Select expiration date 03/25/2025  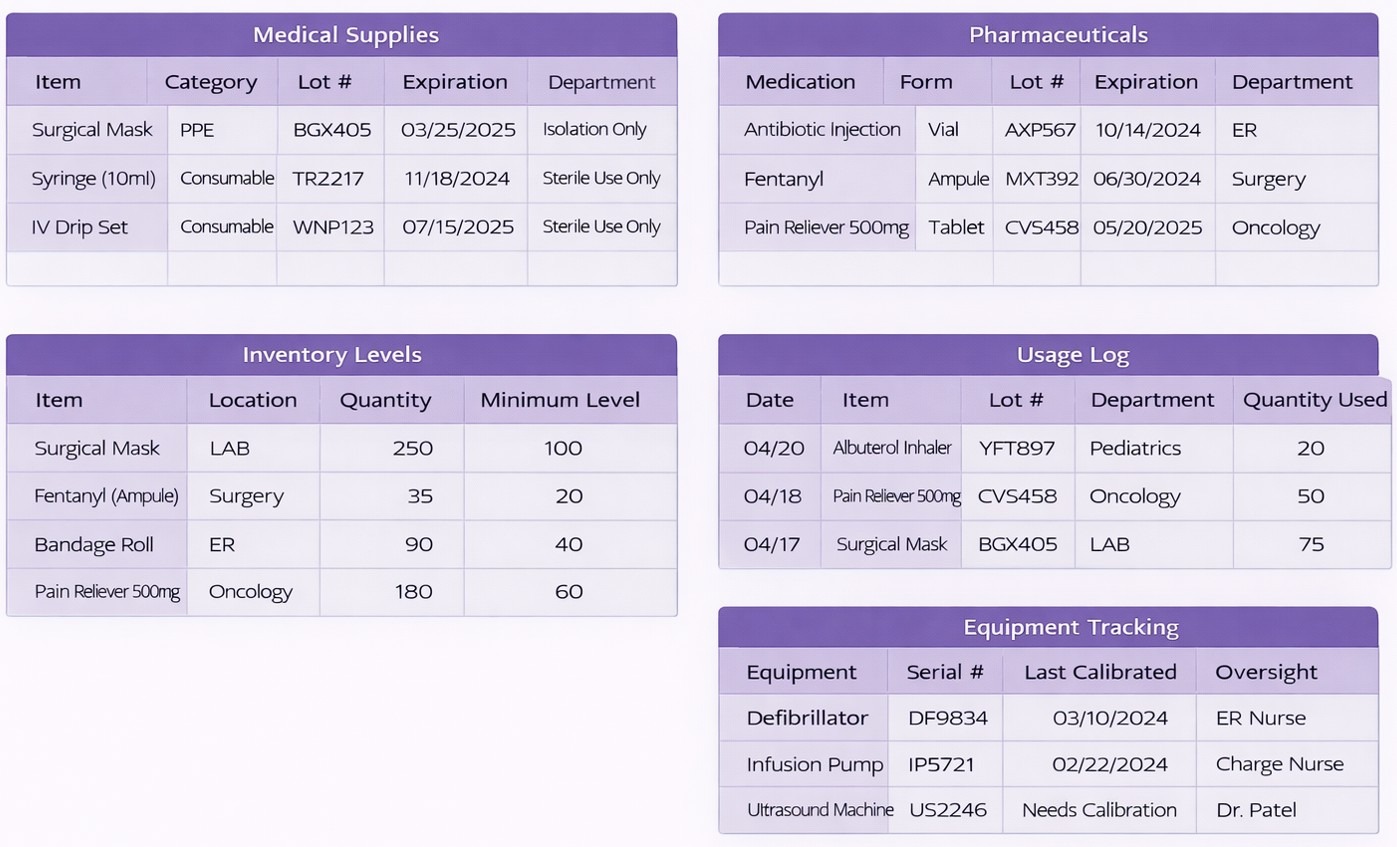[x=458, y=130]
